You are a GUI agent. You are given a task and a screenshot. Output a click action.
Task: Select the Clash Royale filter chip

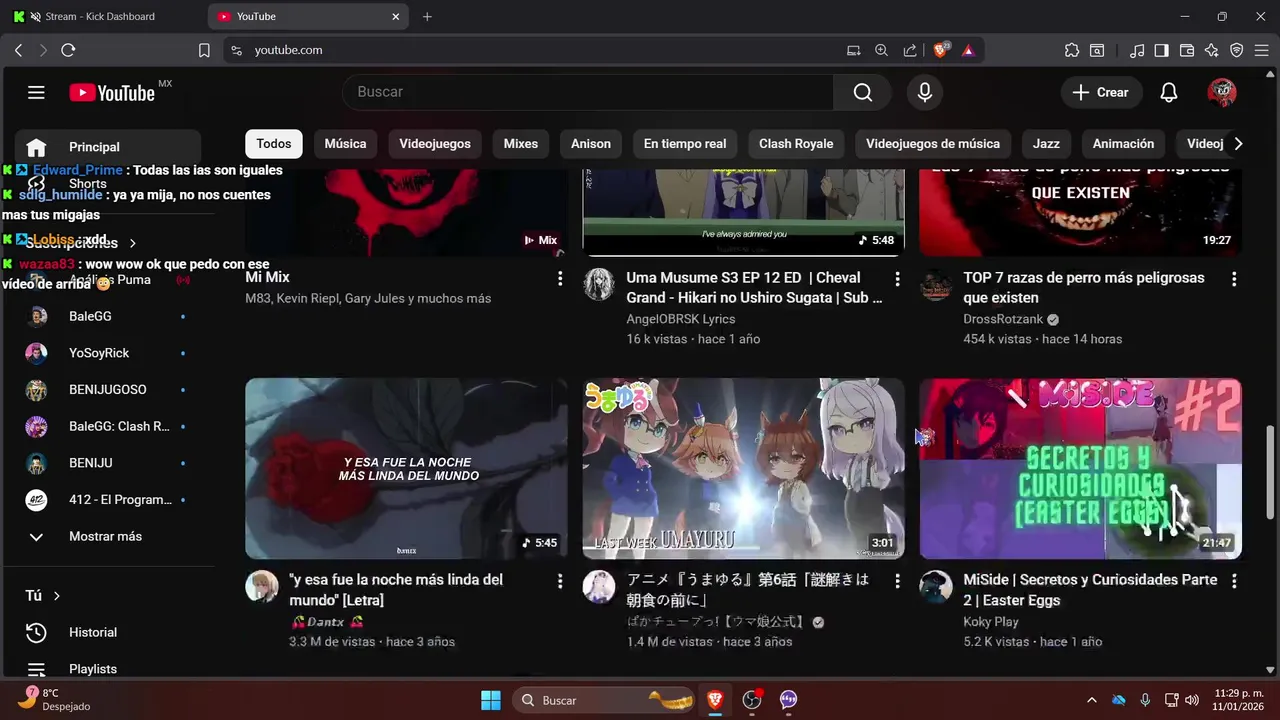point(796,144)
